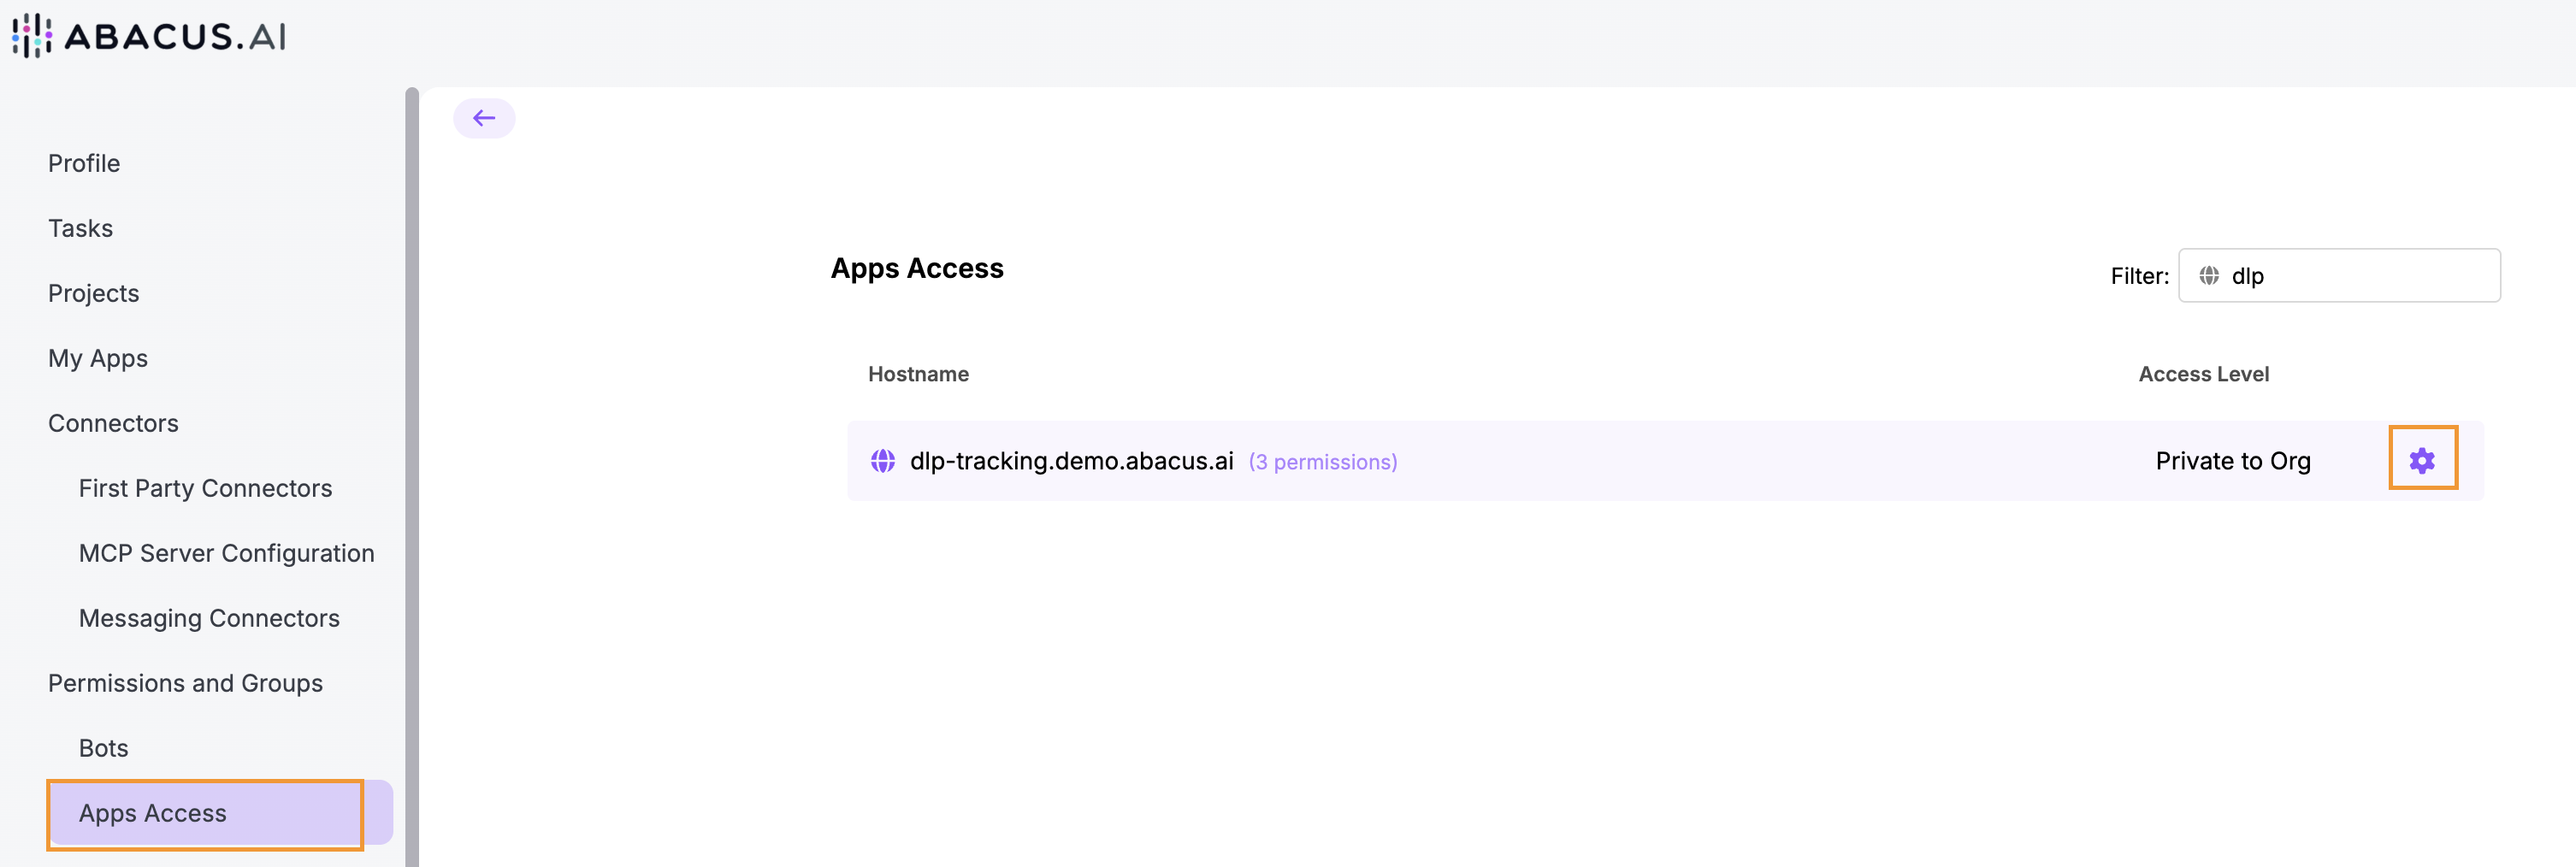2576x867 pixels.
Task: Select Messaging Connectors
Action: pos(210,618)
